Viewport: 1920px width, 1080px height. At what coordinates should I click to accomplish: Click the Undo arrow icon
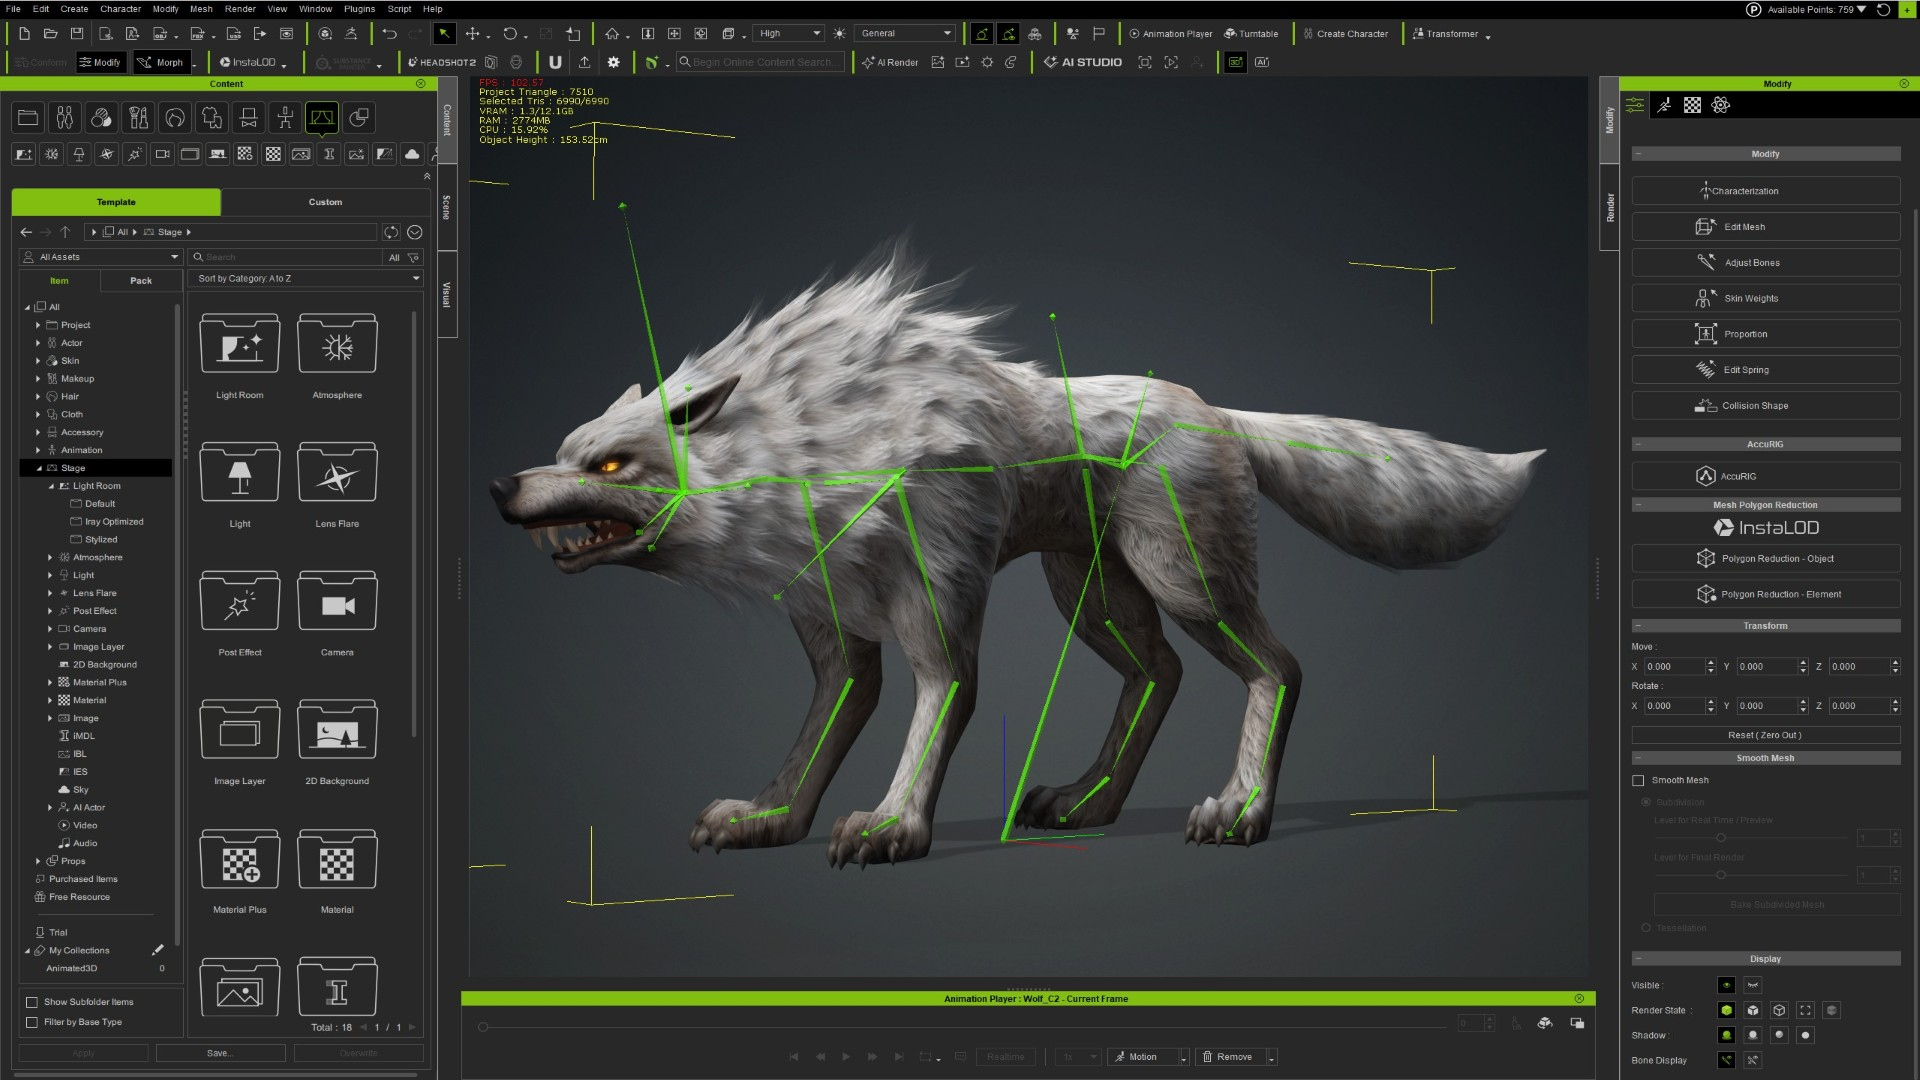click(389, 34)
